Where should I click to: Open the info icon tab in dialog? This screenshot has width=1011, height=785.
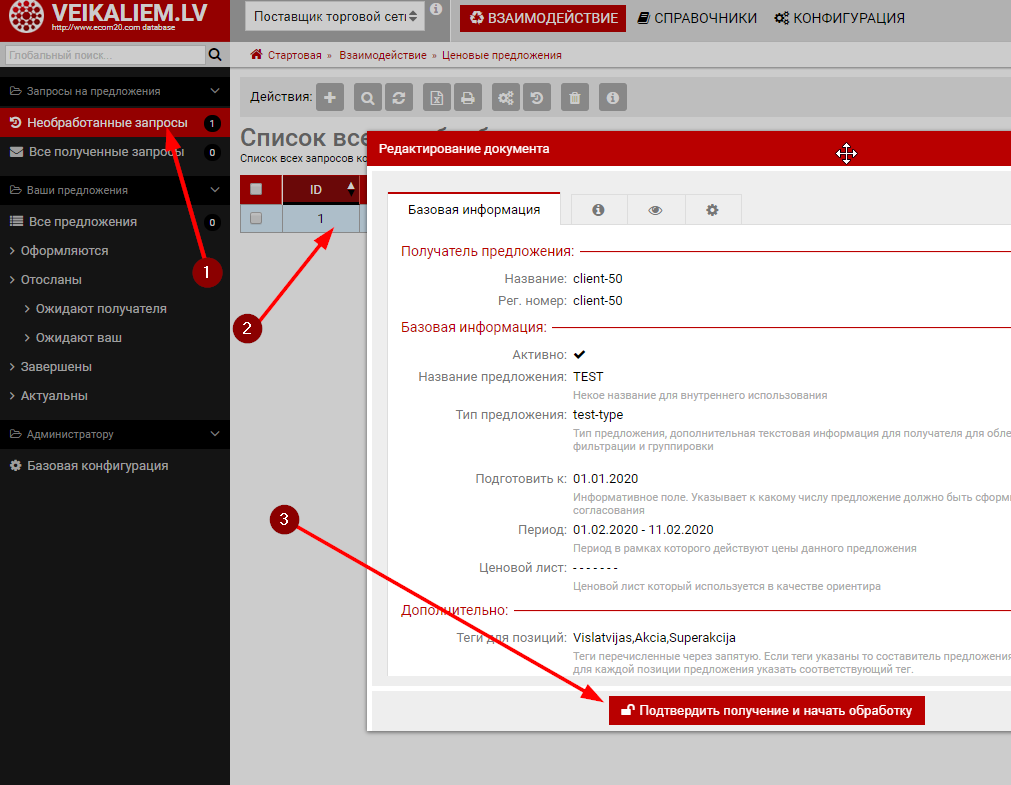[x=598, y=210]
